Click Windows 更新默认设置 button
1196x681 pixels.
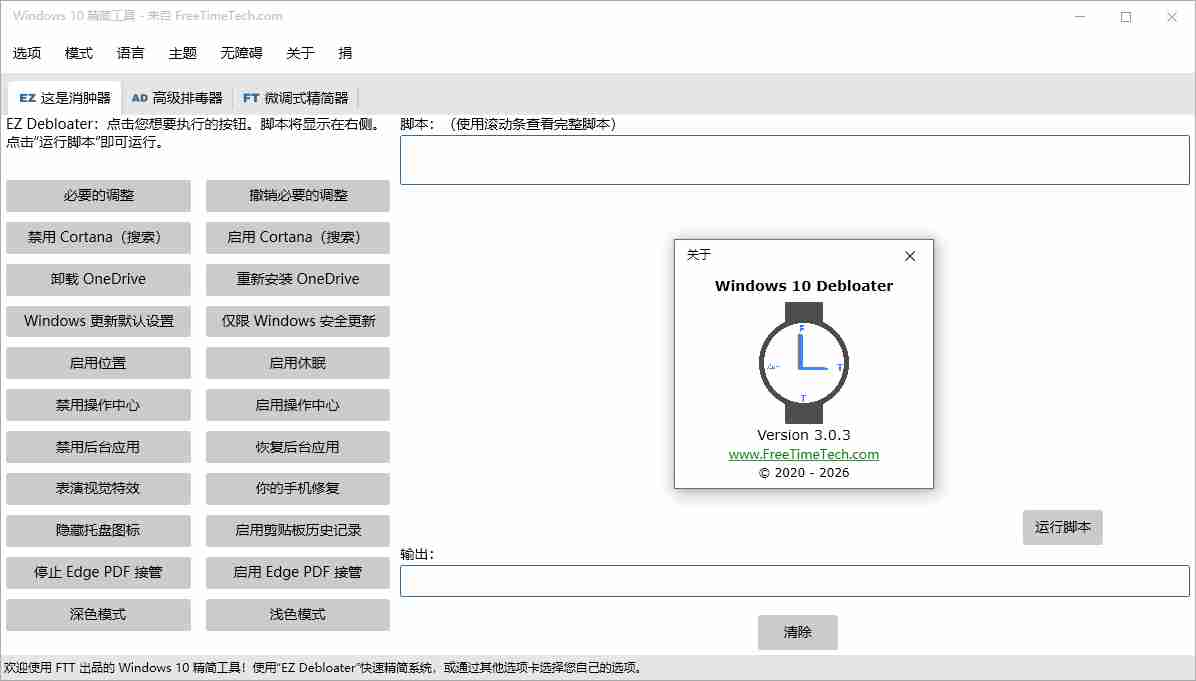pyautogui.click(x=98, y=321)
